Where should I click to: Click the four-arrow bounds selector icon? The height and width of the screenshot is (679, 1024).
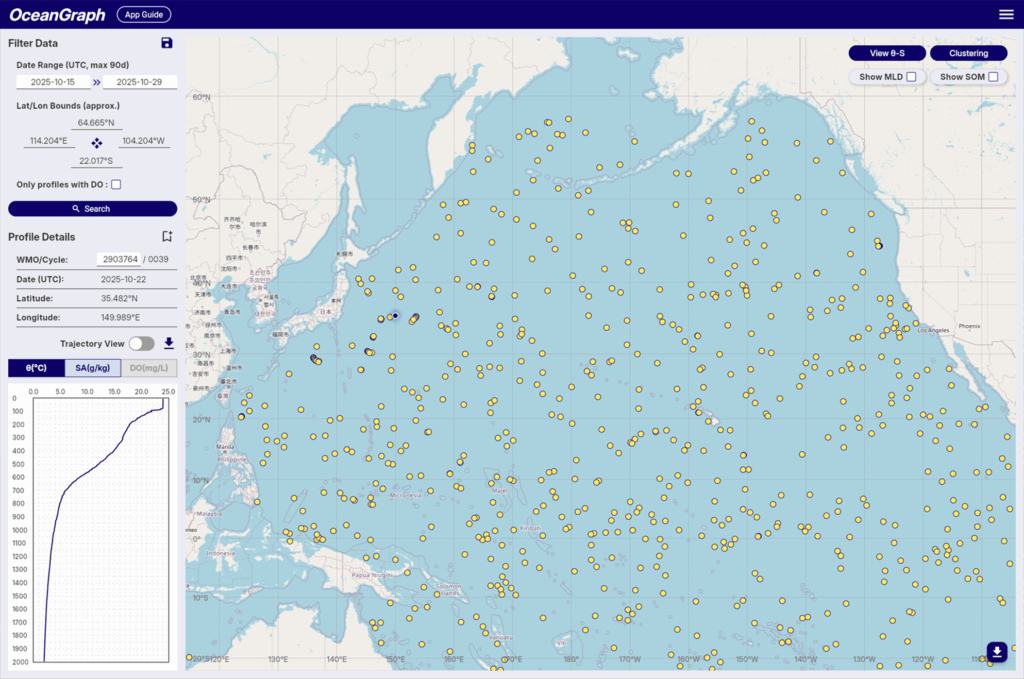click(x=96, y=142)
